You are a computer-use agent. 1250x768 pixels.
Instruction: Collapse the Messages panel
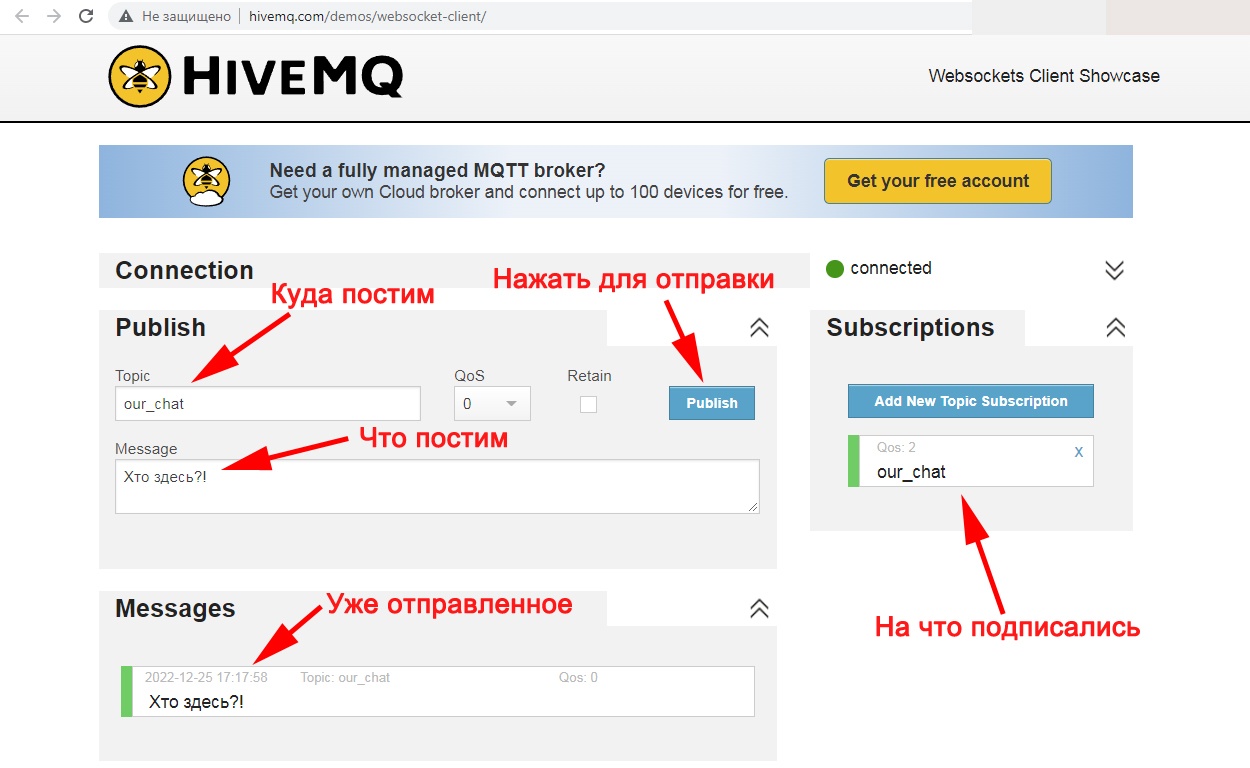point(759,608)
